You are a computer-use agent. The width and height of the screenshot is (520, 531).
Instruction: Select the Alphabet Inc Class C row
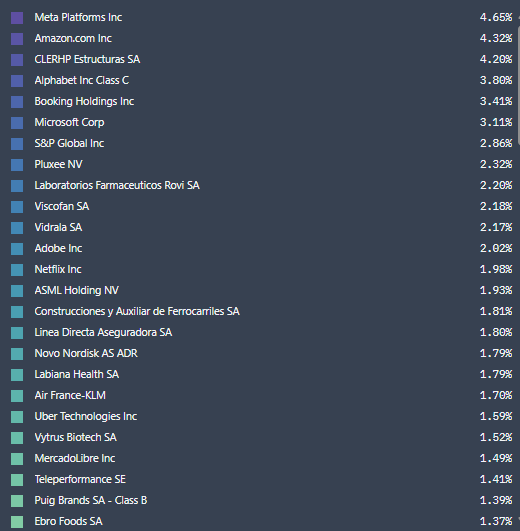82,80
